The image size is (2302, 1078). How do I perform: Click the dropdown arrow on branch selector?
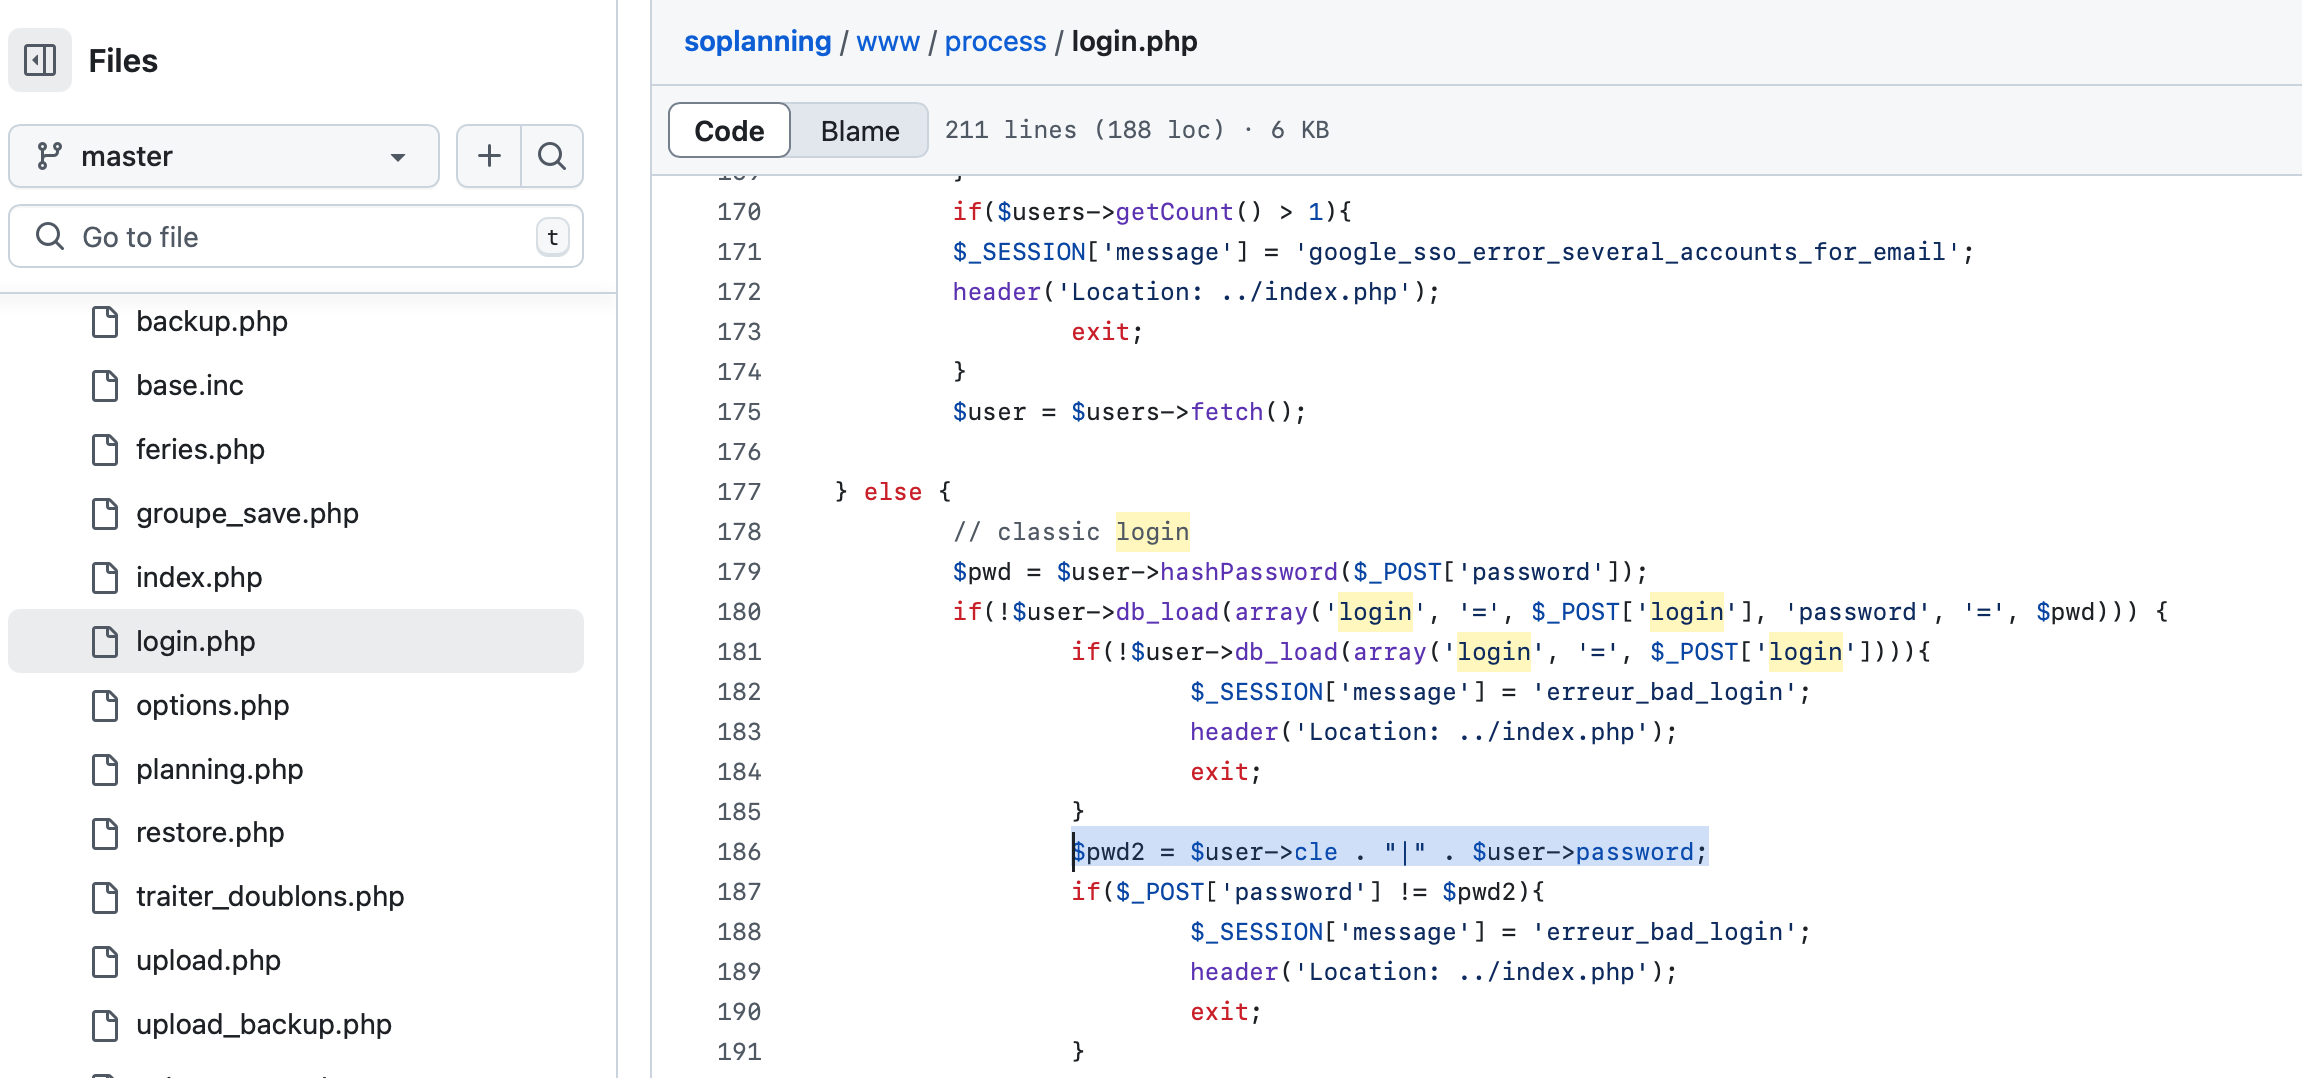[x=398, y=157]
